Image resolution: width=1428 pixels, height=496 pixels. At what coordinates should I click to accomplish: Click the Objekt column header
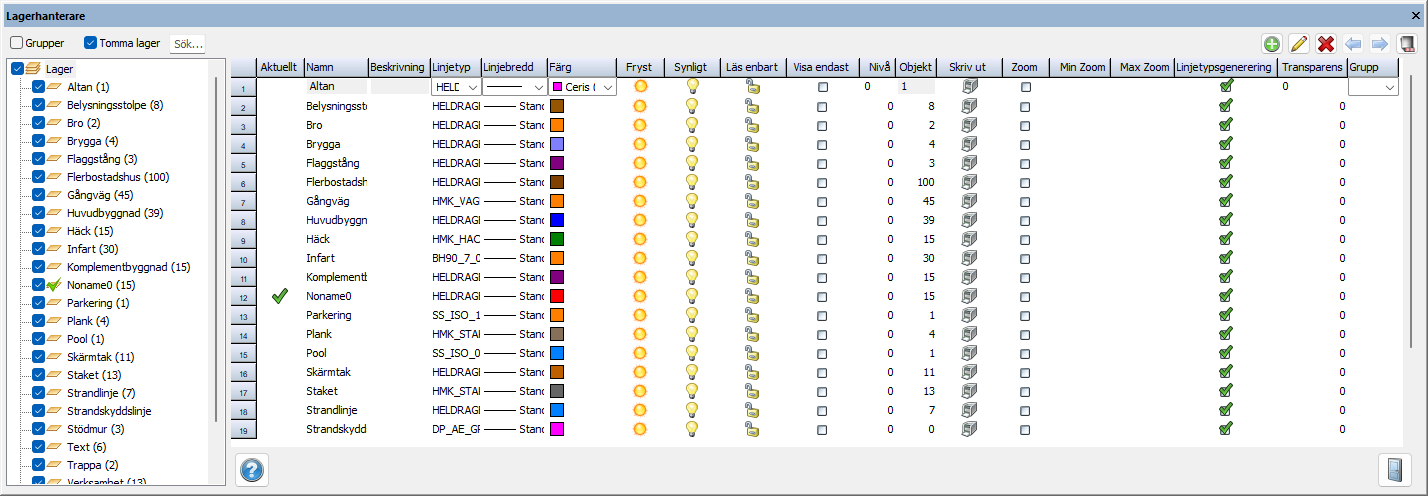915,67
